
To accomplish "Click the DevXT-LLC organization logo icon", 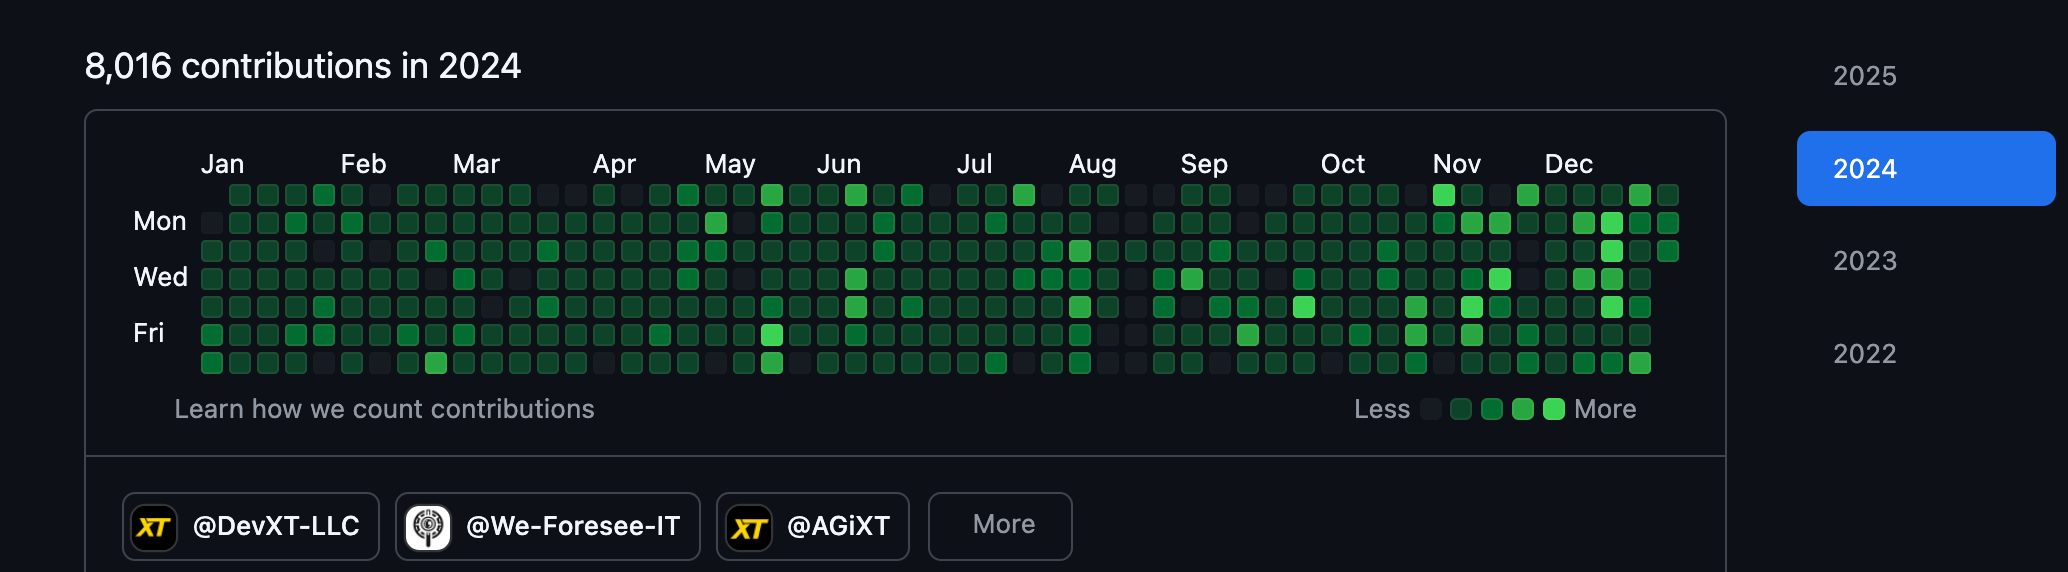I will 154,527.
